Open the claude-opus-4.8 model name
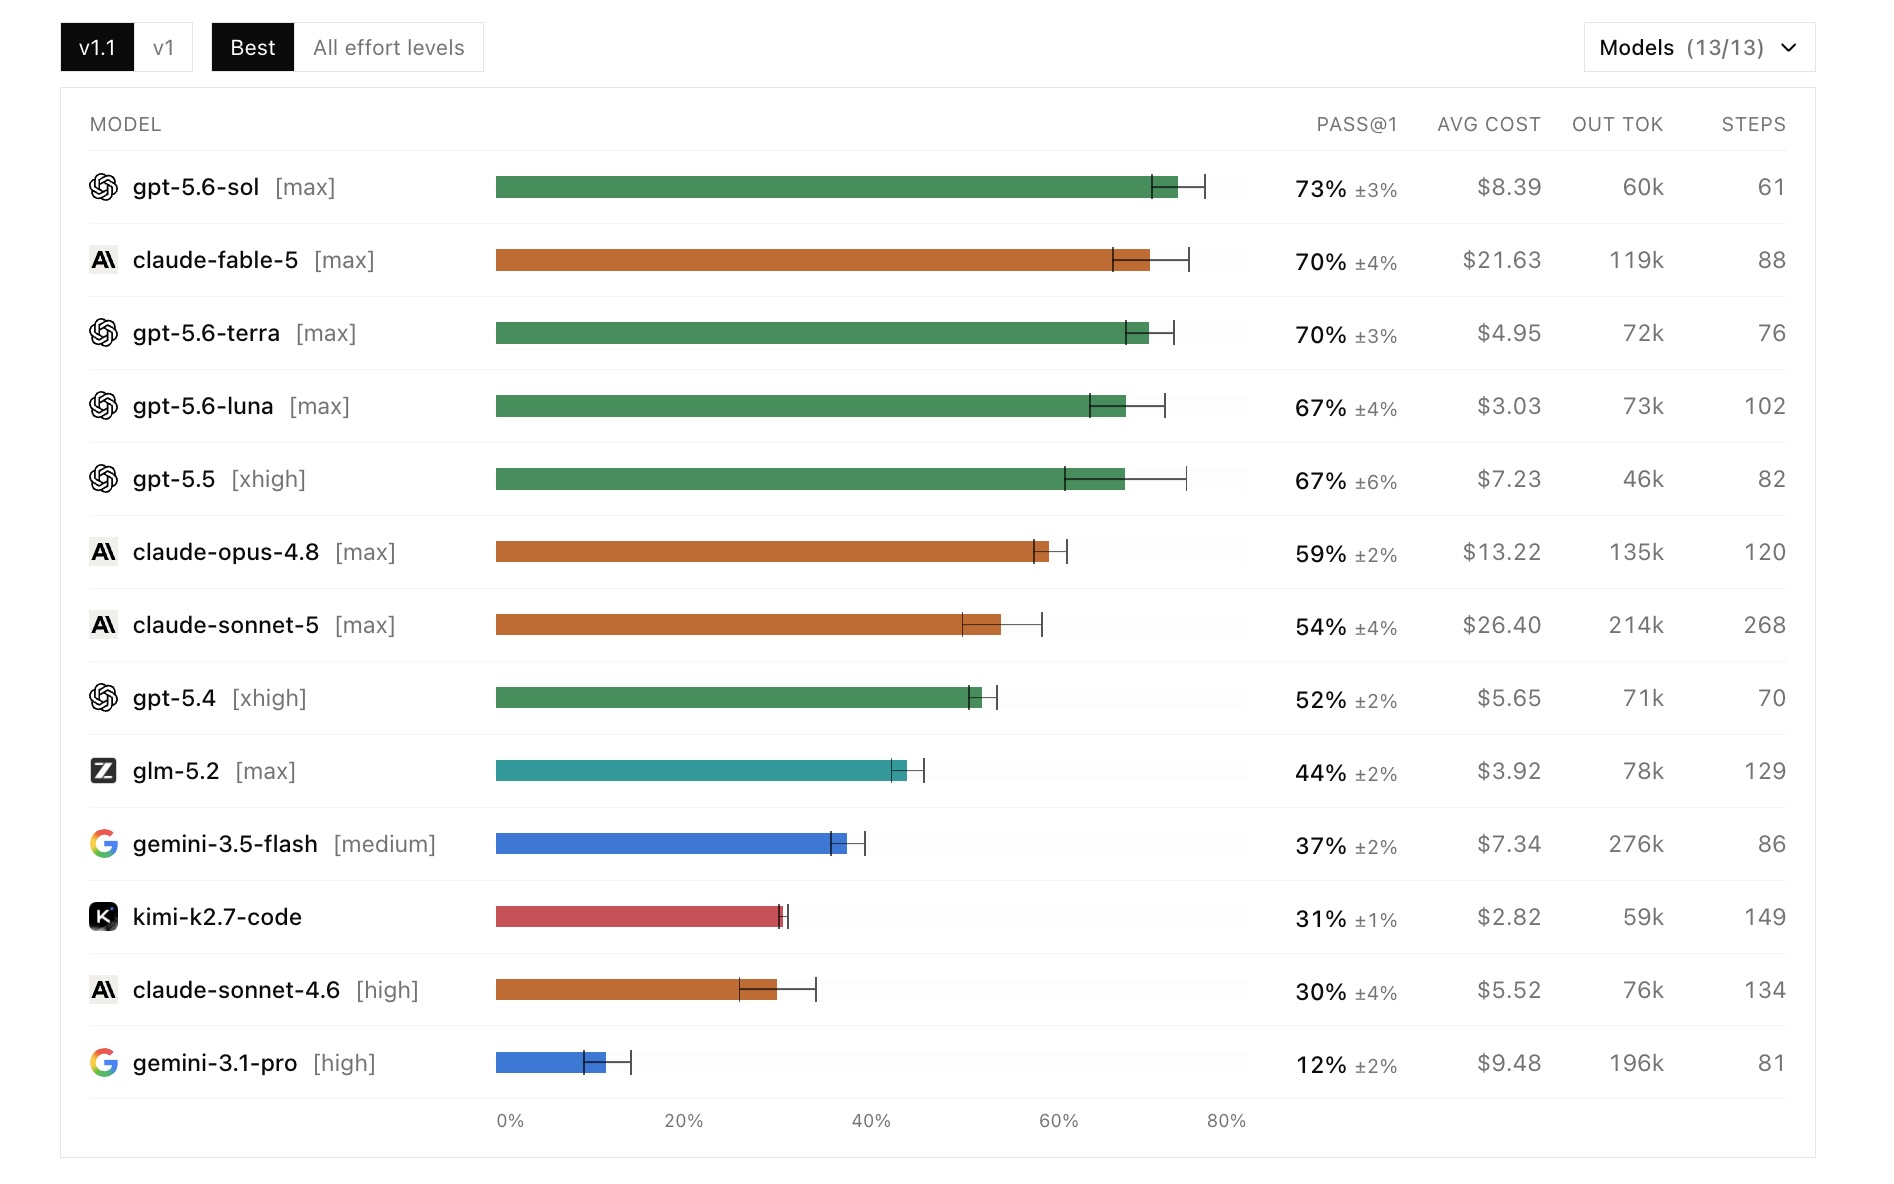This screenshot has height=1184, width=1894. [226, 552]
